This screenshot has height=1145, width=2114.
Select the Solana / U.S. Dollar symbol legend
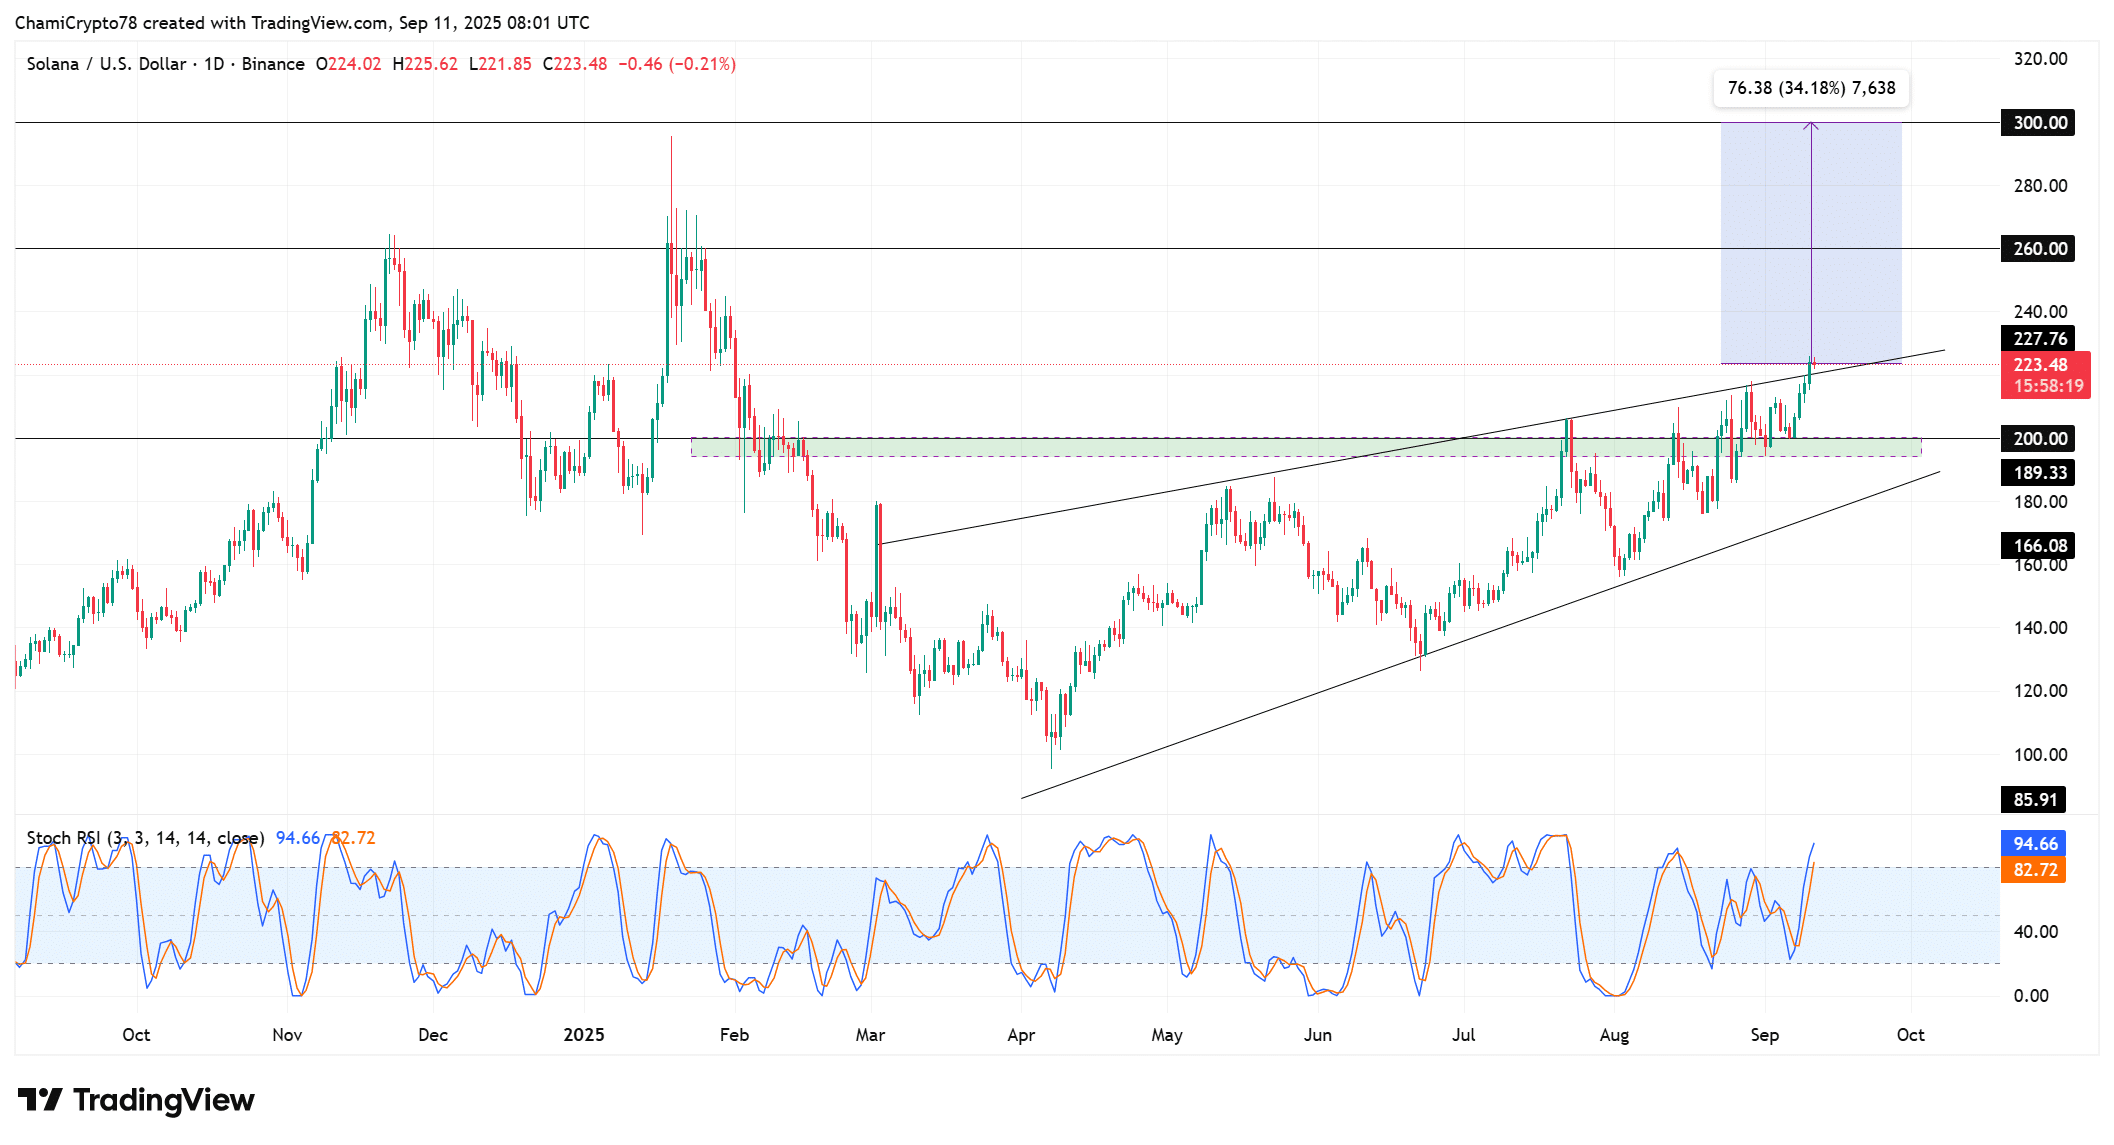165,64
